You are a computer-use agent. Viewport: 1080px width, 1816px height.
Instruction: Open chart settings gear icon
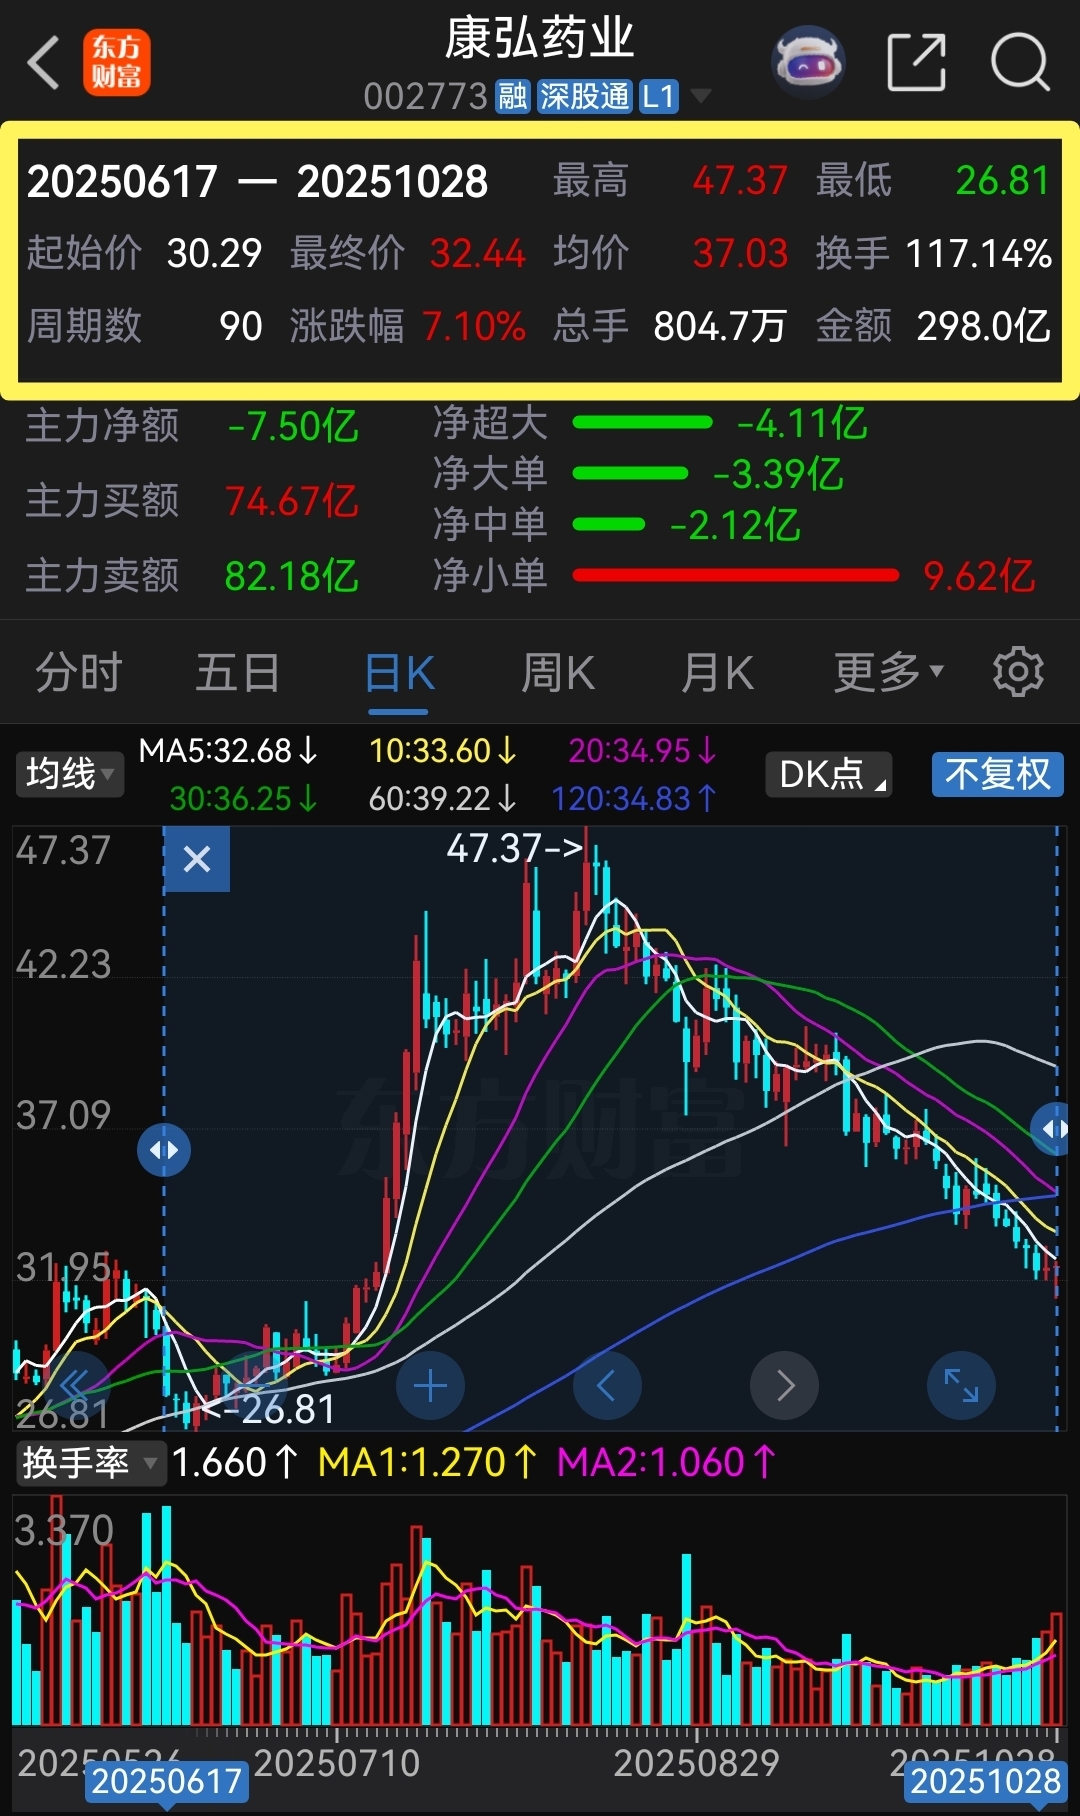[x=1018, y=672]
